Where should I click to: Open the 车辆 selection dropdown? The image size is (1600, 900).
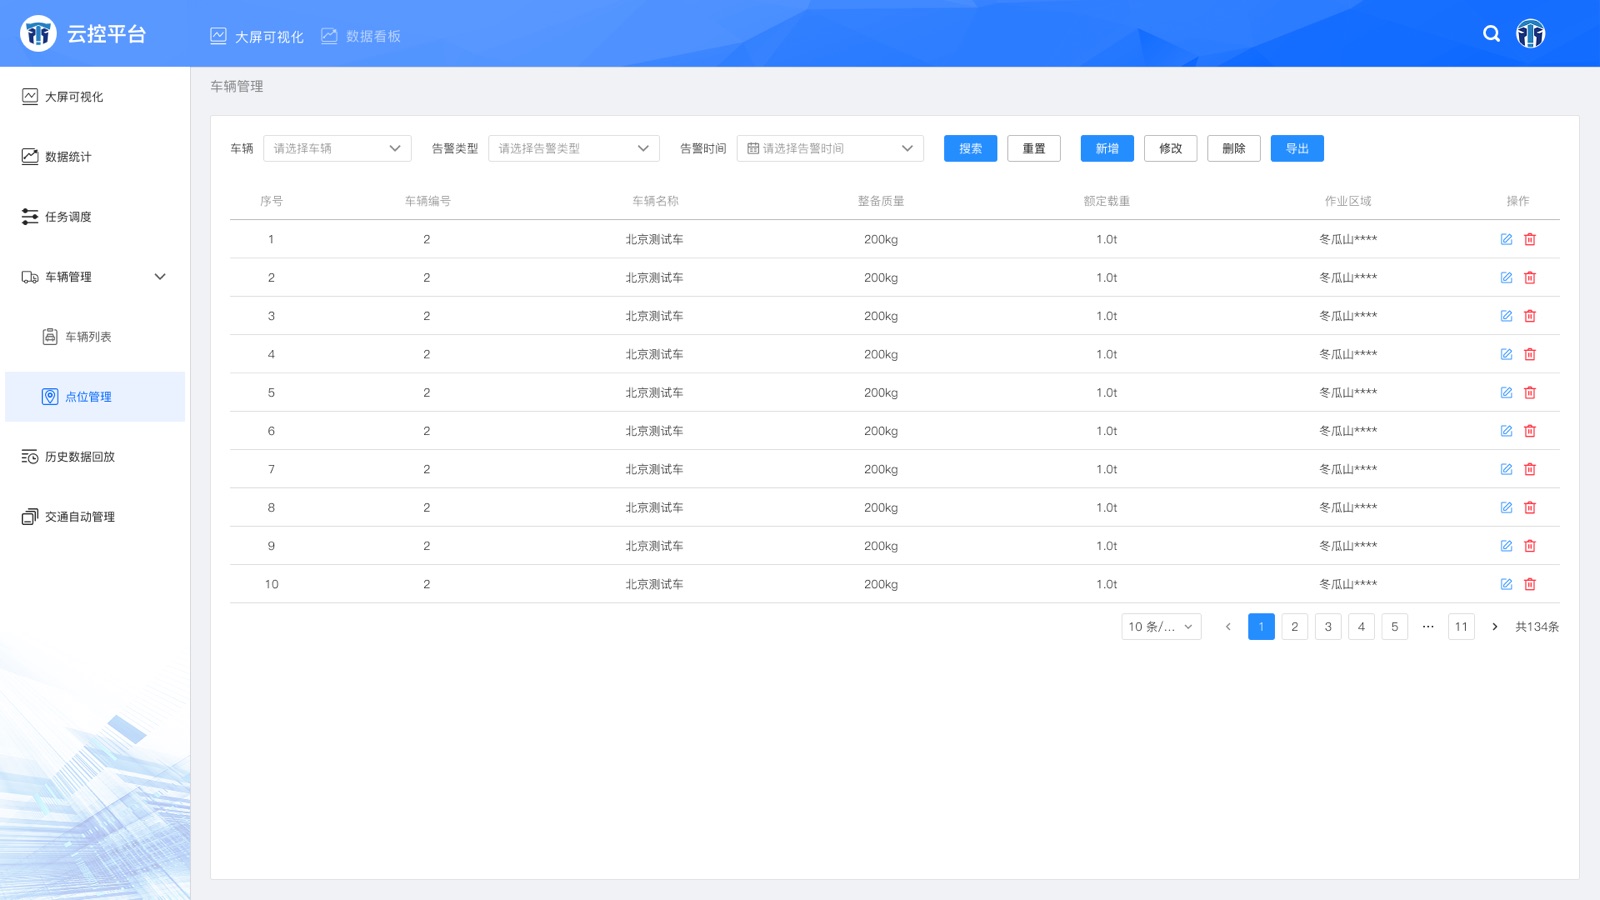coord(337,148)
